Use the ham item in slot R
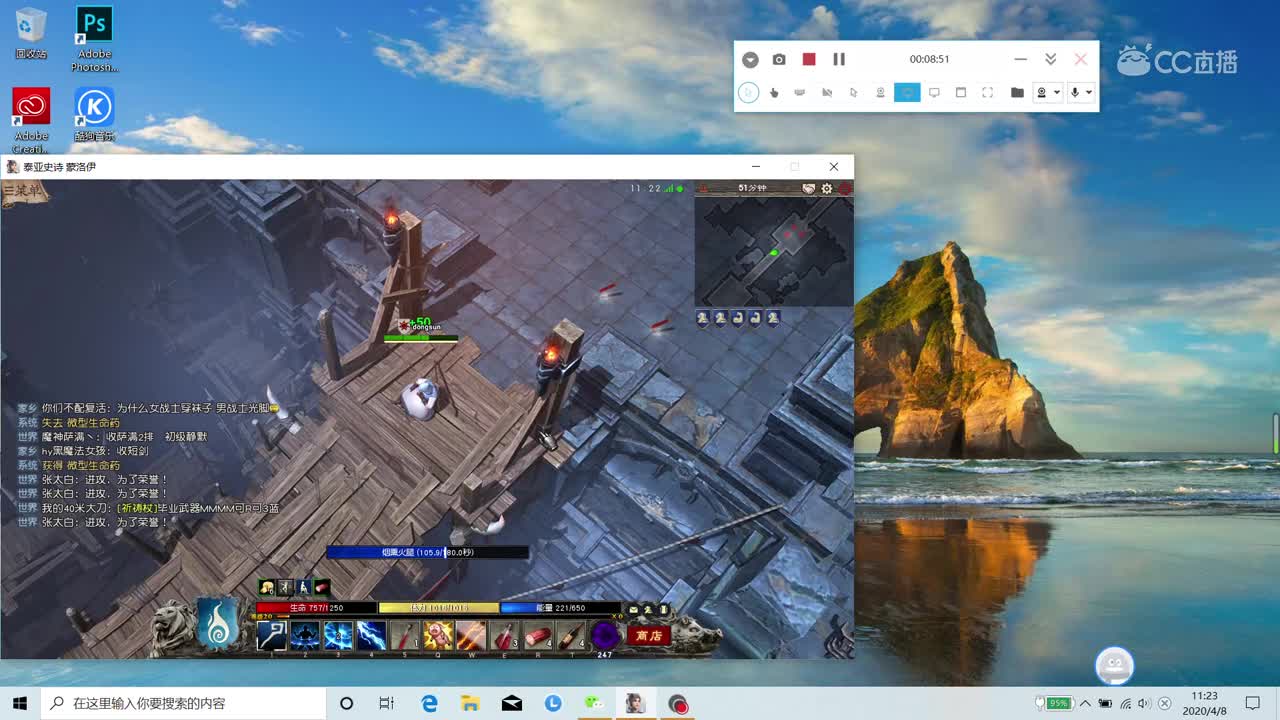1280x720 pixels. coord(538,635)
